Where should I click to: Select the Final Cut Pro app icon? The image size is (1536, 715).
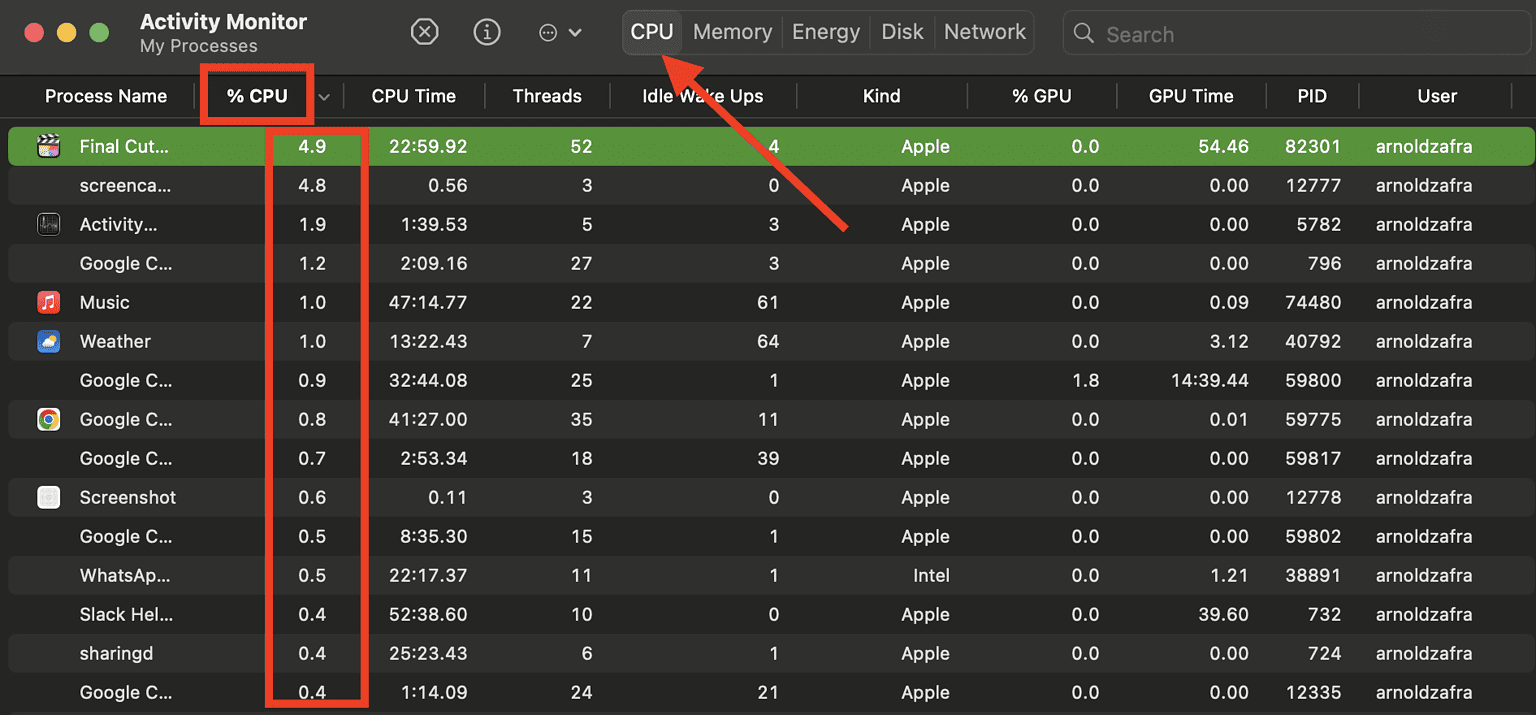48,146
